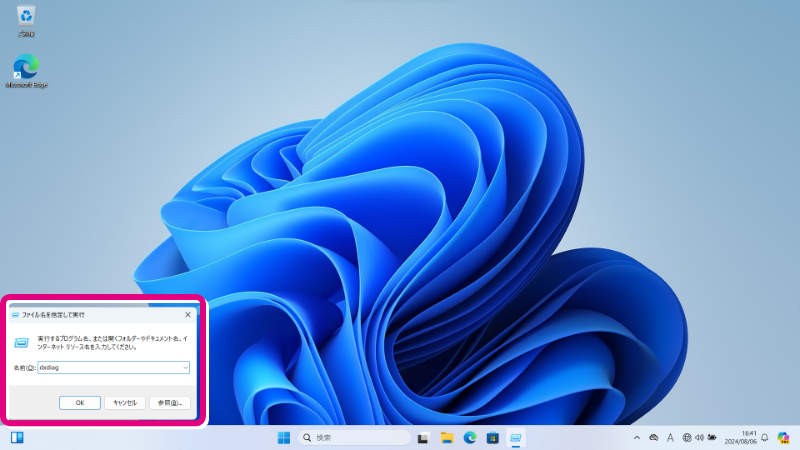Show hidden system tray icons

click(637, 438)
